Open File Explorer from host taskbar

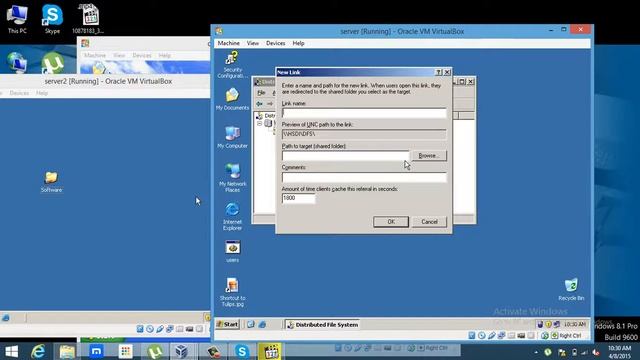pyautogui.click(x=67, y=351)
